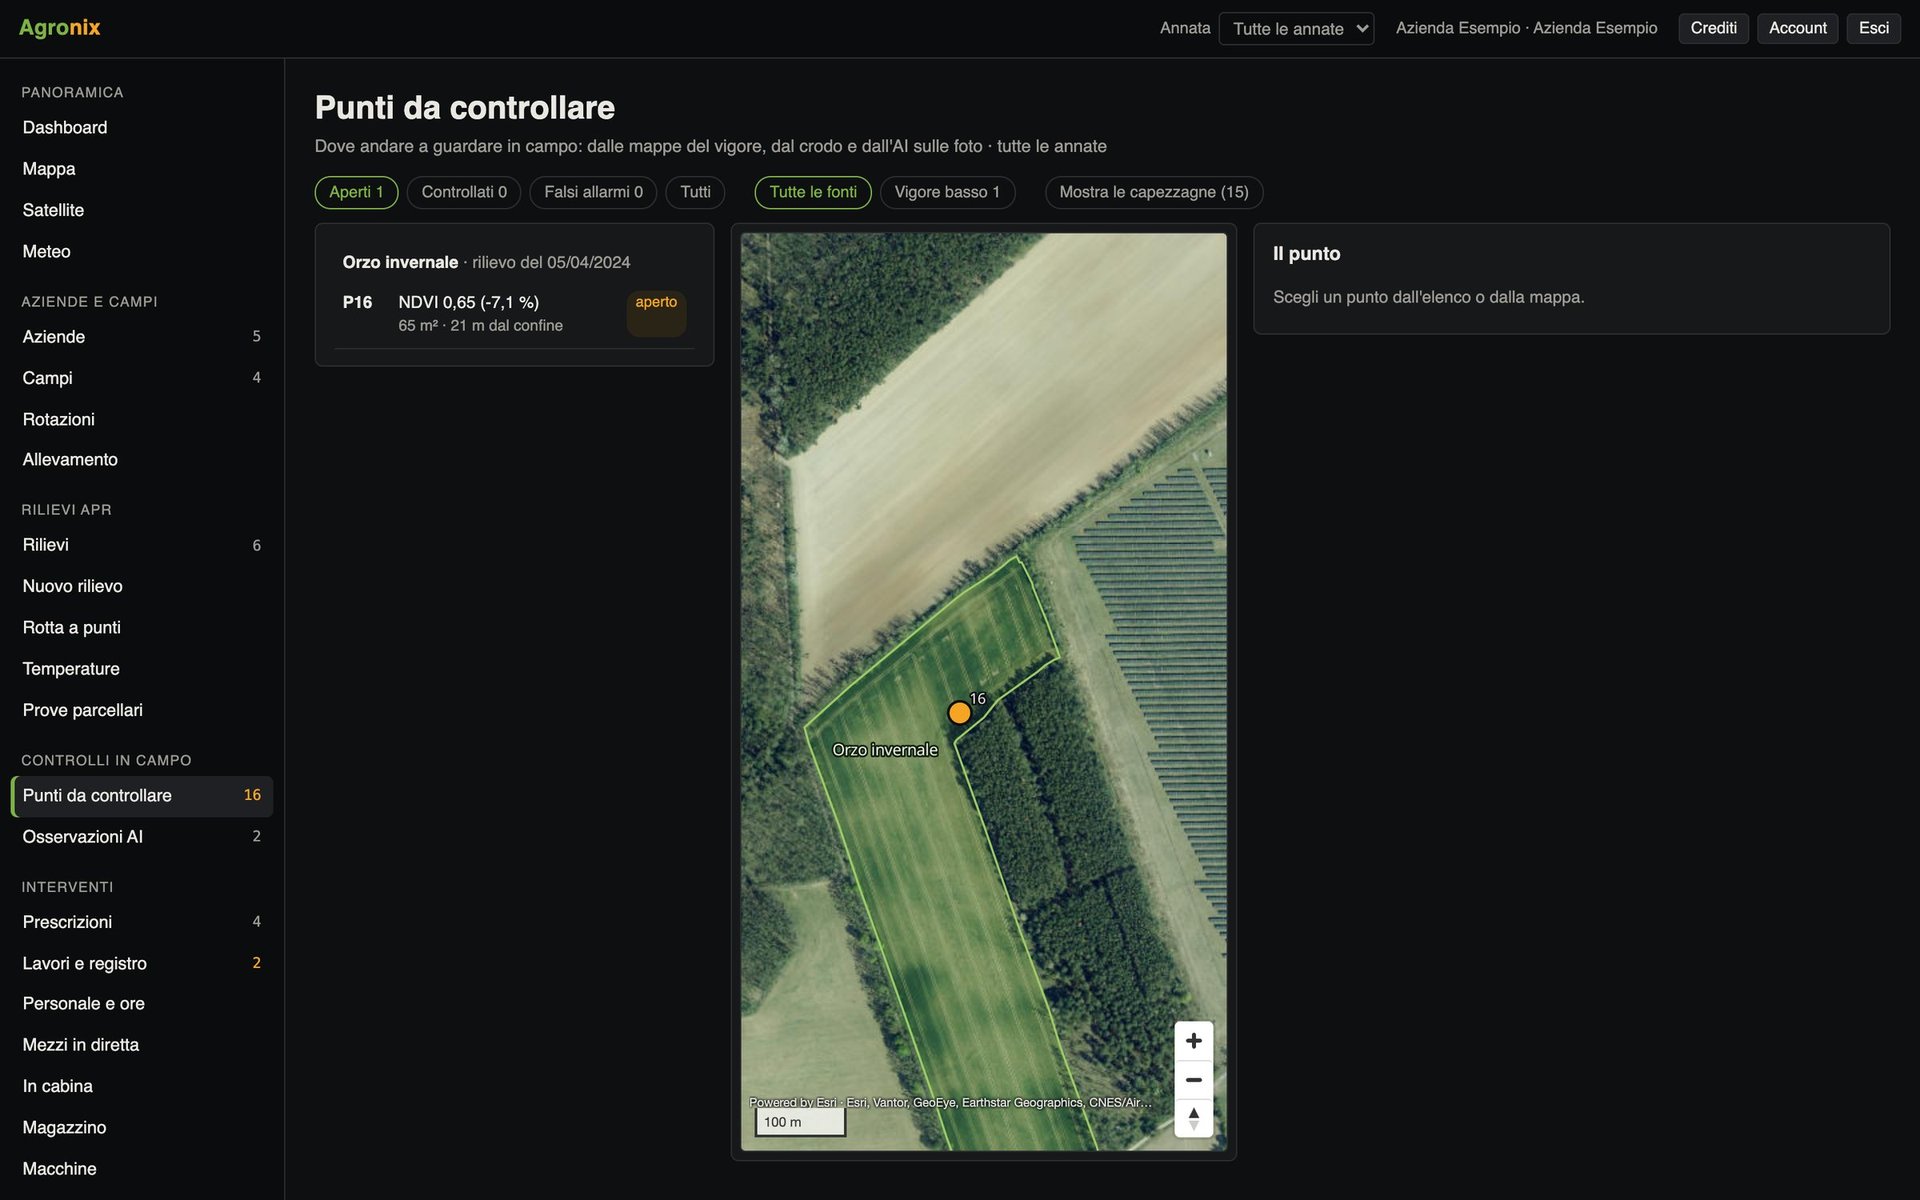1920x1200 pixels.
Task: Enable the 'Vigore basso 1' source filter
Action: [x=947, y=192]
